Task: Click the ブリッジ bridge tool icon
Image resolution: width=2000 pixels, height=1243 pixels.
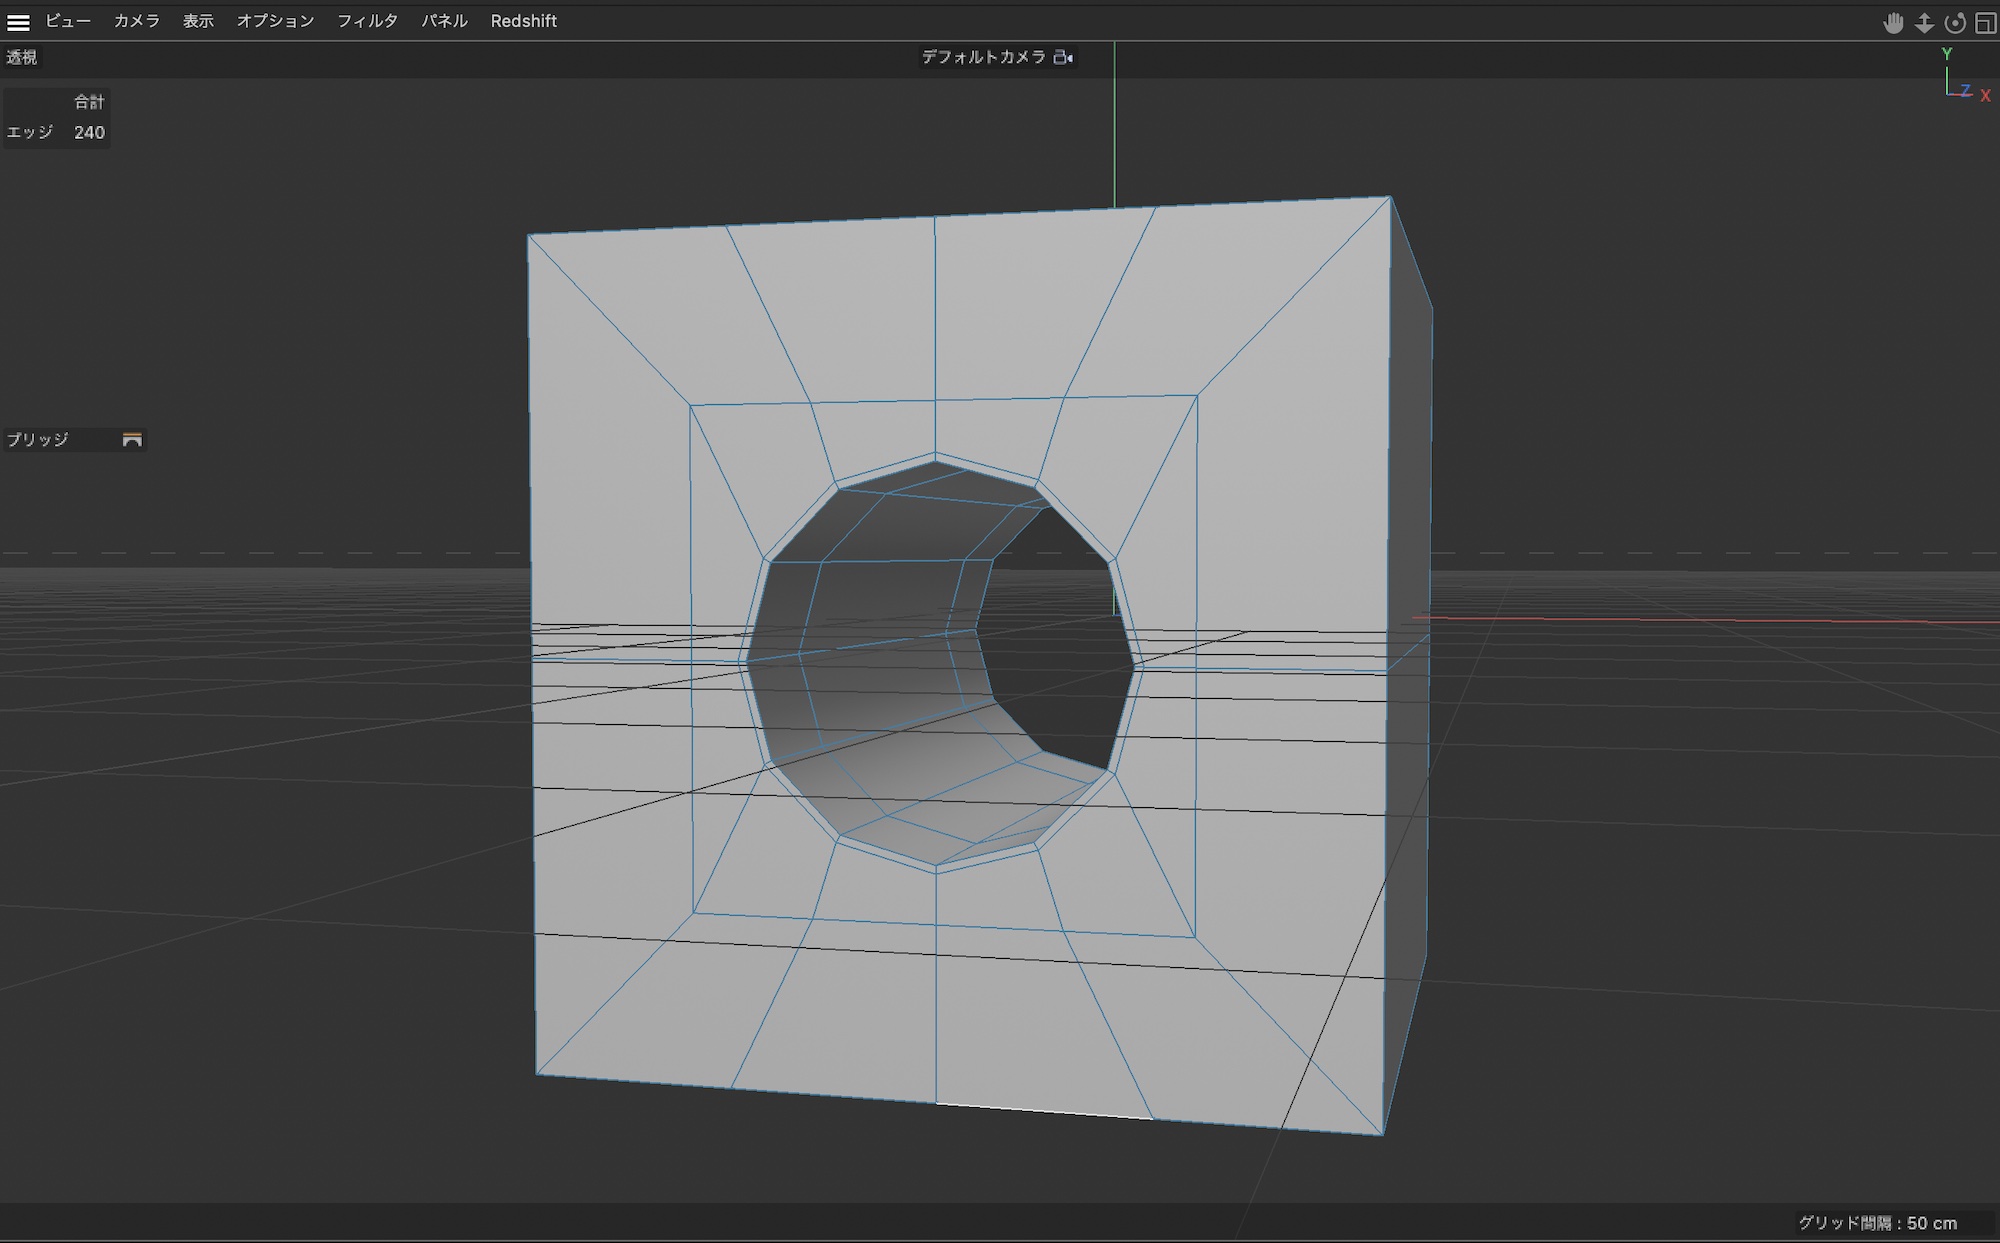Action: pos(132,440)
